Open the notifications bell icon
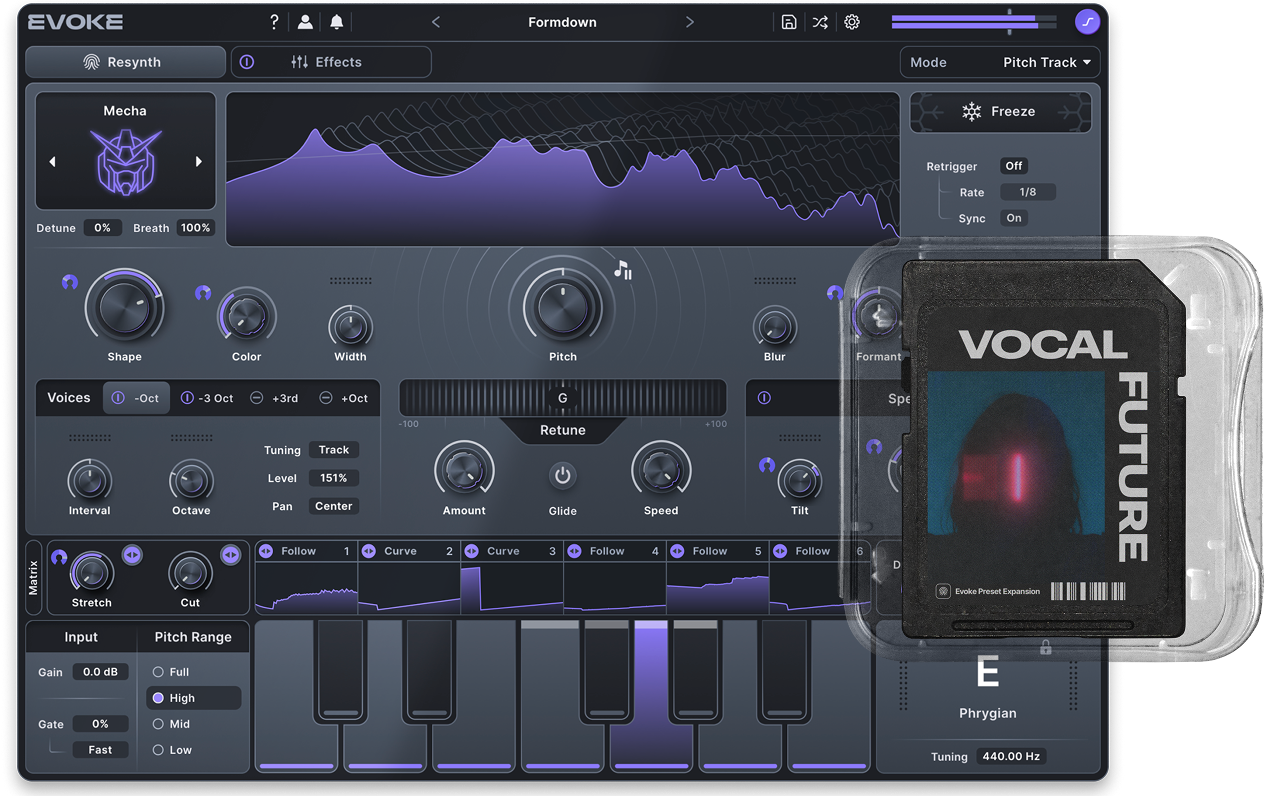The height and width of the screenshot is (796, 1286). 337,22
